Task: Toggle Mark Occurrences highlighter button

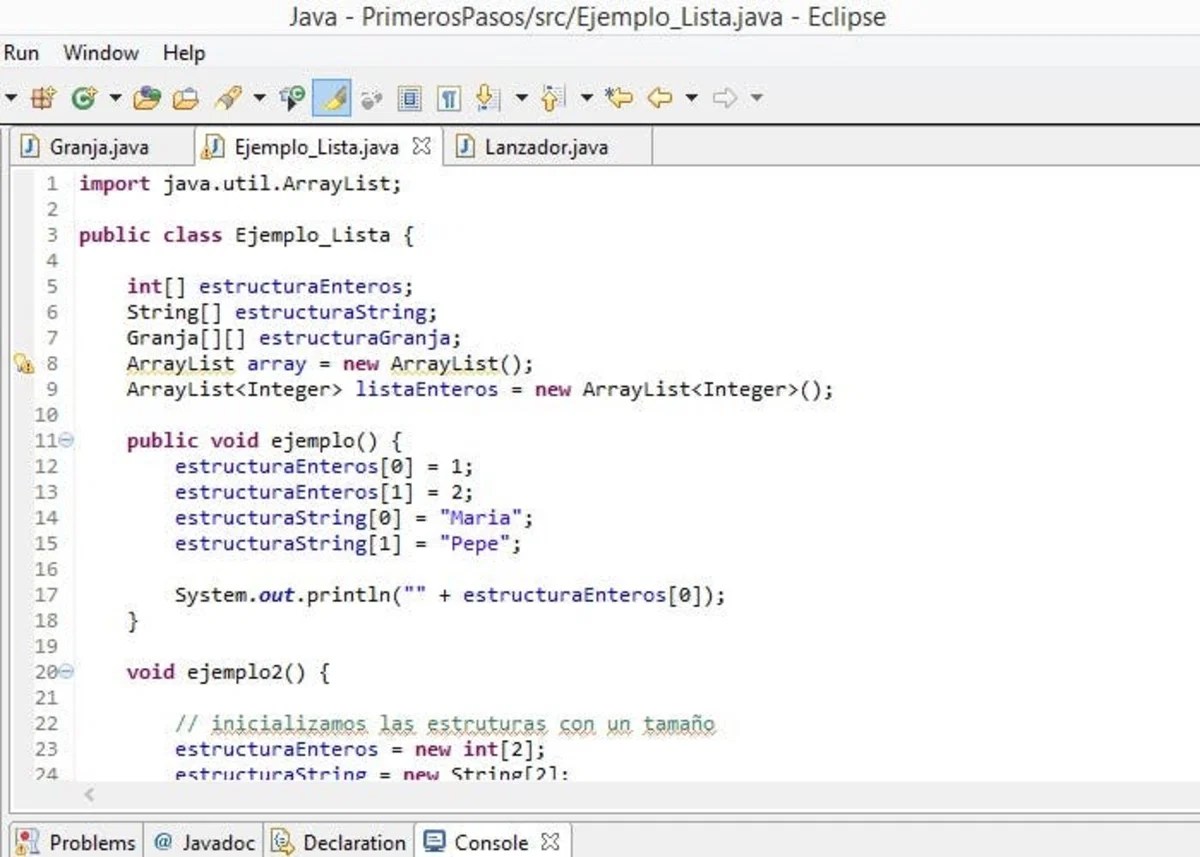Action: tap(332, 98)
